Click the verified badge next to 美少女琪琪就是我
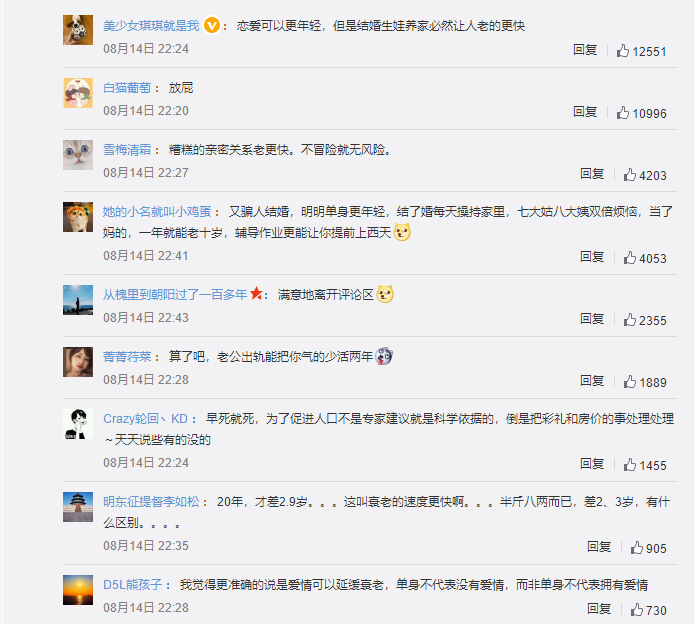The height and width of the screenshot is (624, 694). tap(211, 25)
